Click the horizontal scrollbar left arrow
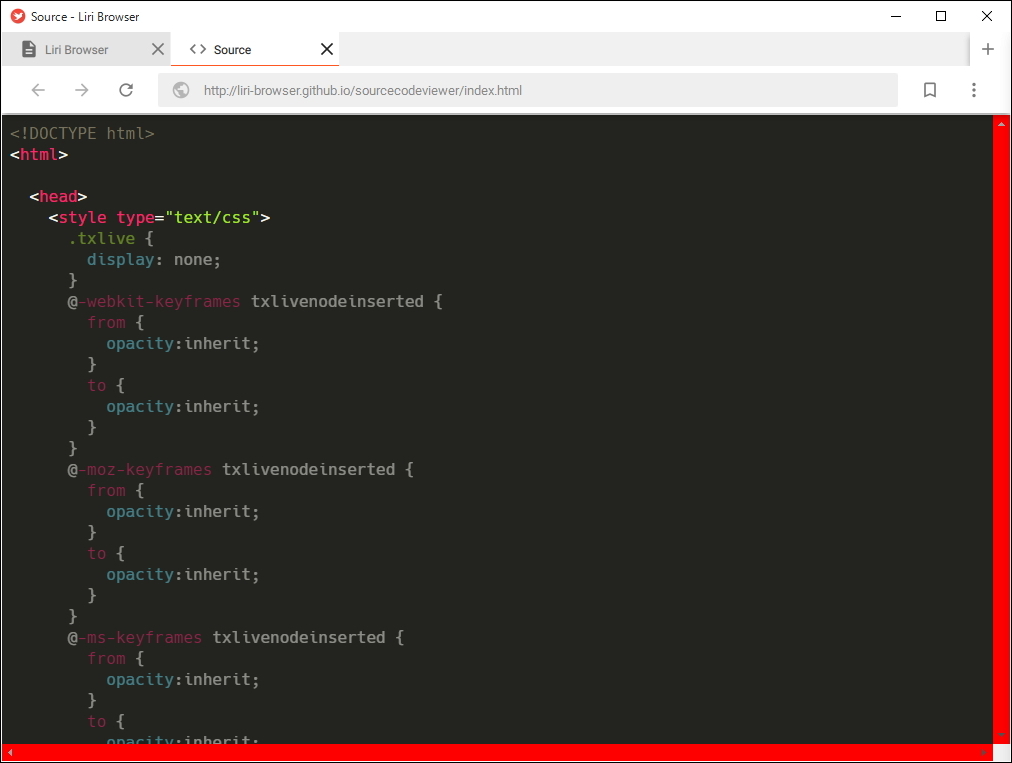Image resolution: width=1012 pixels, height=763 pixels. click(10, 752)
